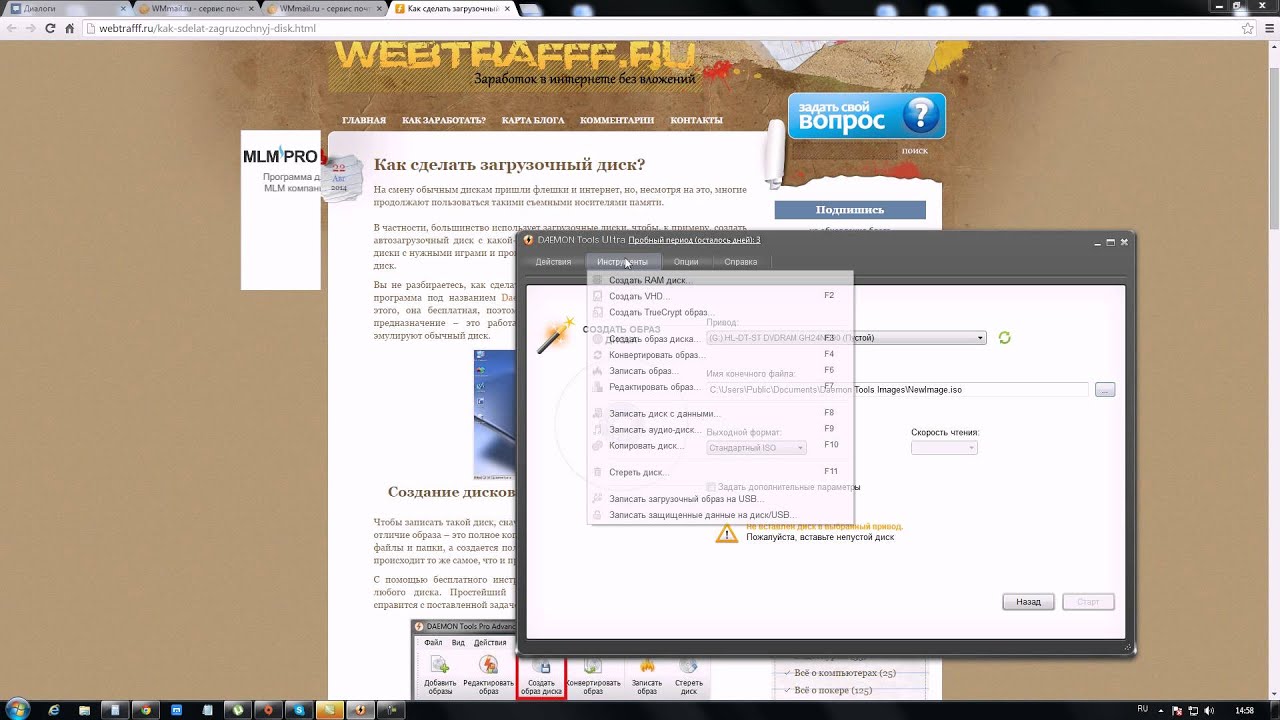Image resolution: width=1280 pixels, height=720 pixels.
Task: Click the warning triangle icon
Action: (727, 532)
